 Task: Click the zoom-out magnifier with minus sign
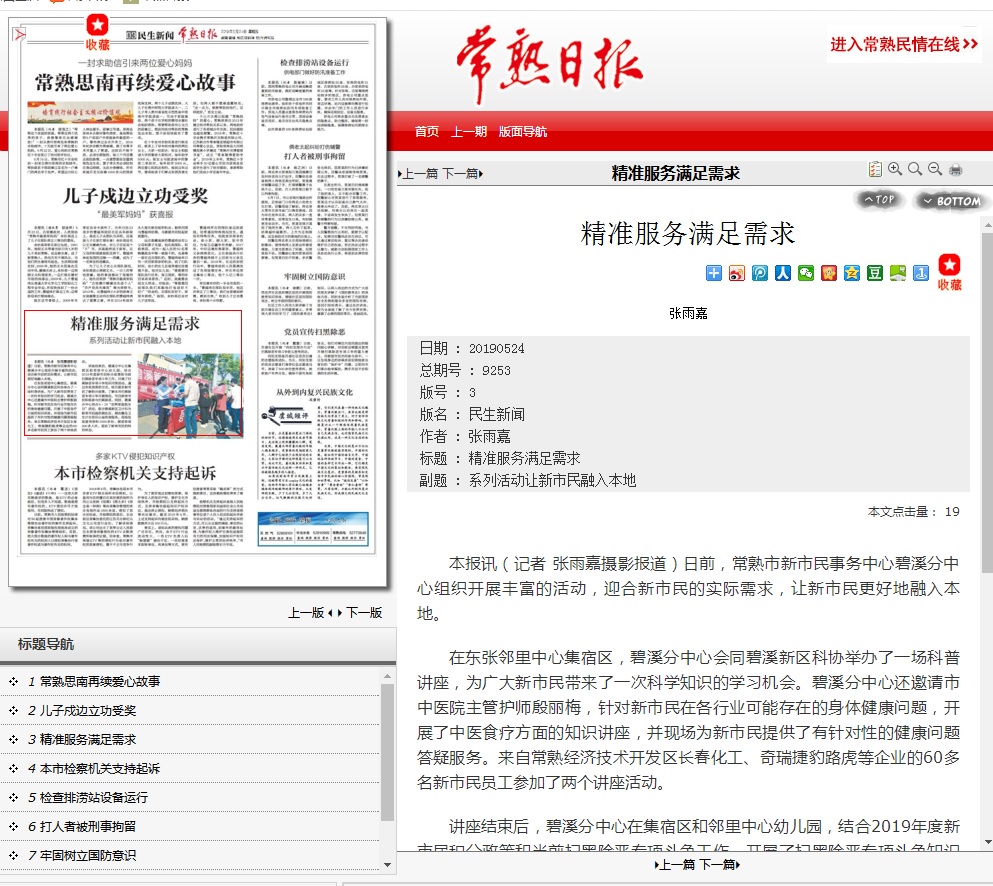(x=935, y=169)
